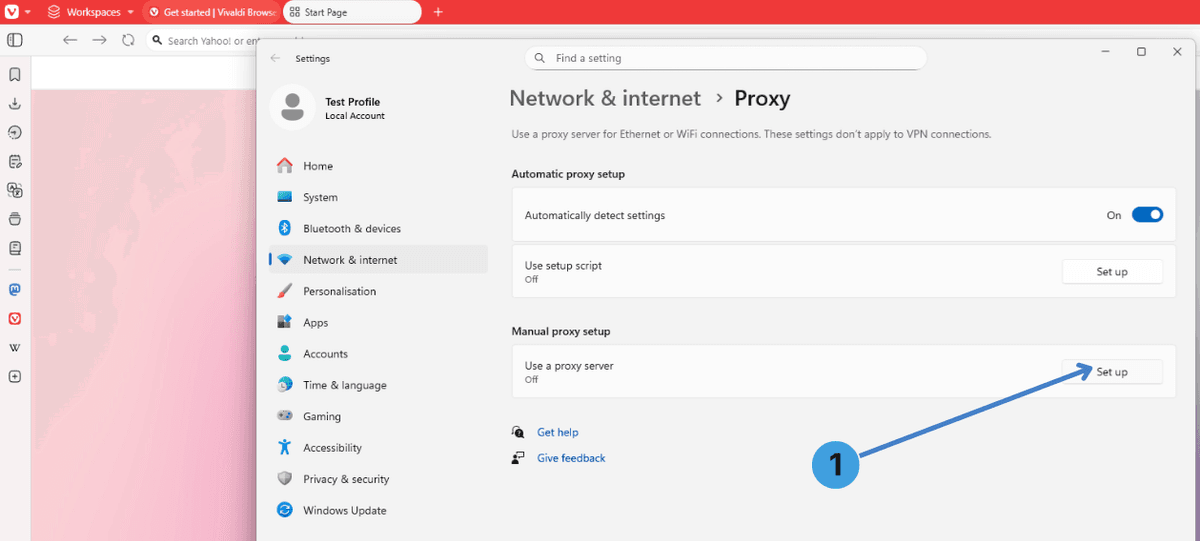The width and height of the screenshot is (1200, 541).
Task: Open the Accounts settings category
Action: click(378, 354)
